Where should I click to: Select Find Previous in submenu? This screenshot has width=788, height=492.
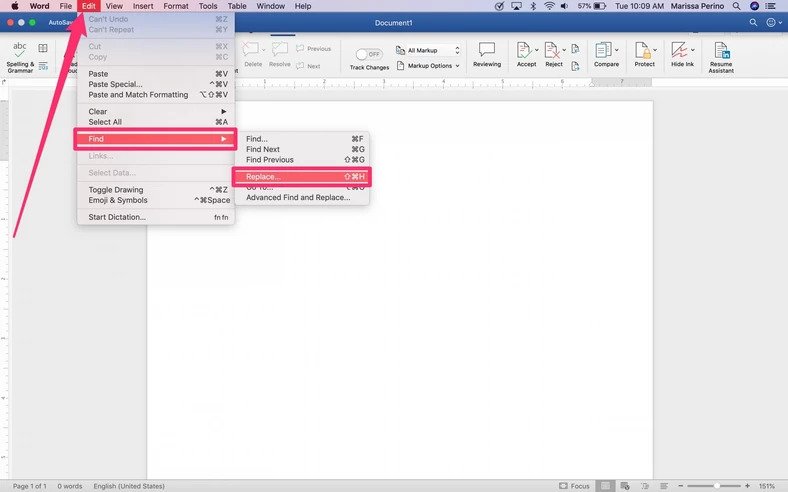click(302, 160)
